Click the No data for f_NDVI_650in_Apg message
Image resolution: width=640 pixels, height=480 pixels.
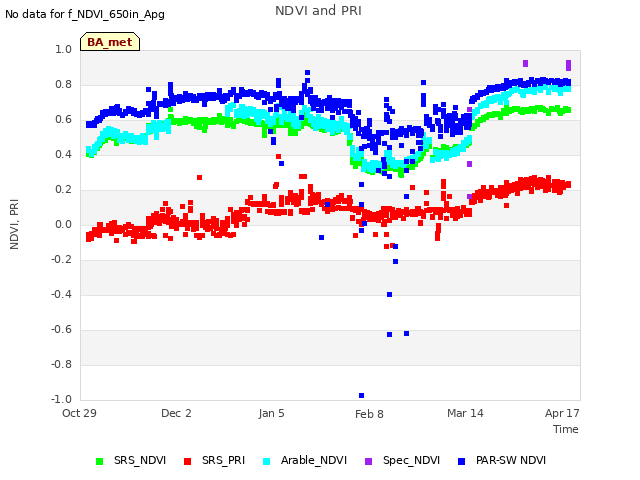tap(85, 14)
